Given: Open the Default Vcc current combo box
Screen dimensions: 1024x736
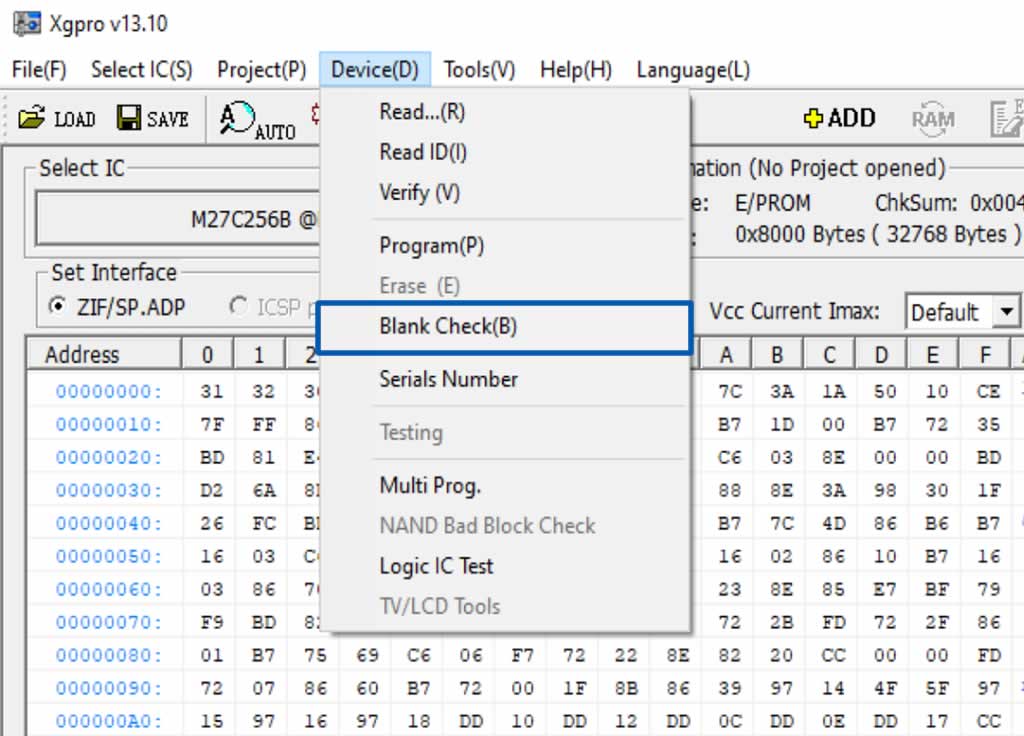Looking at the screenshot, I should pos(963,312).
